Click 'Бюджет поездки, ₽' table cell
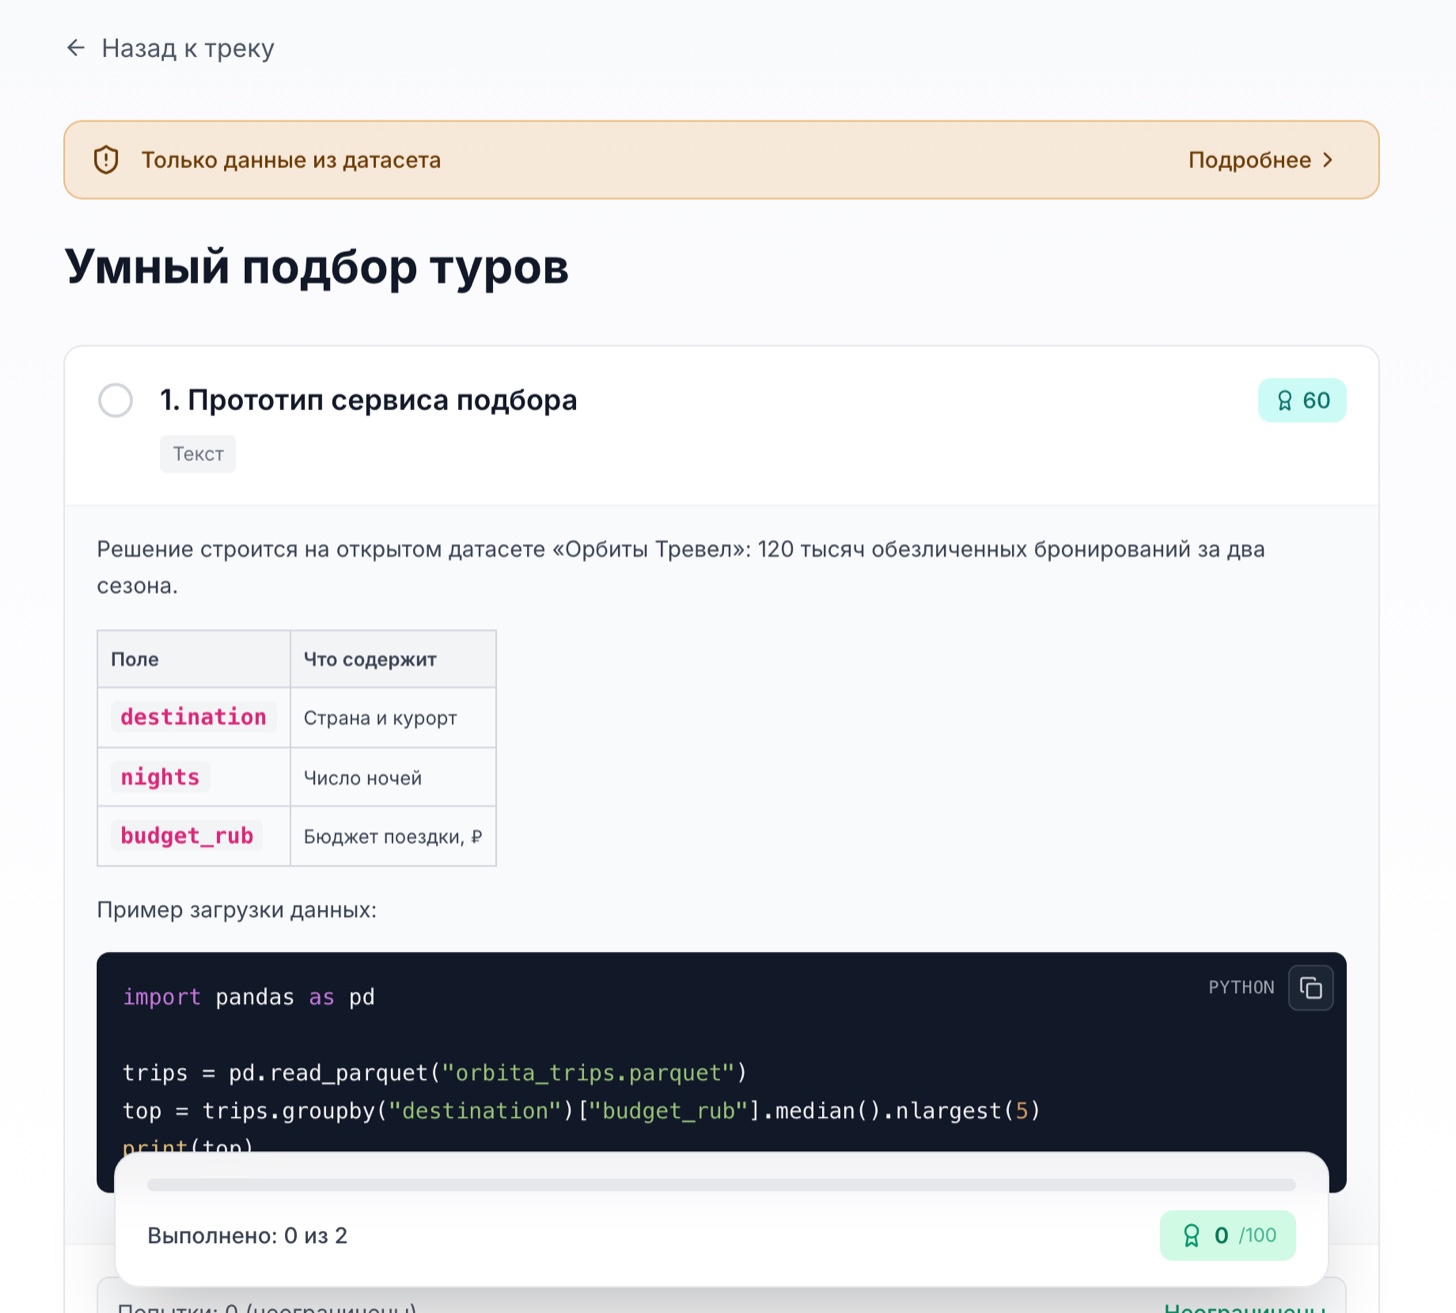The width and height of the screenshot is (1456, 1313). 393,837
